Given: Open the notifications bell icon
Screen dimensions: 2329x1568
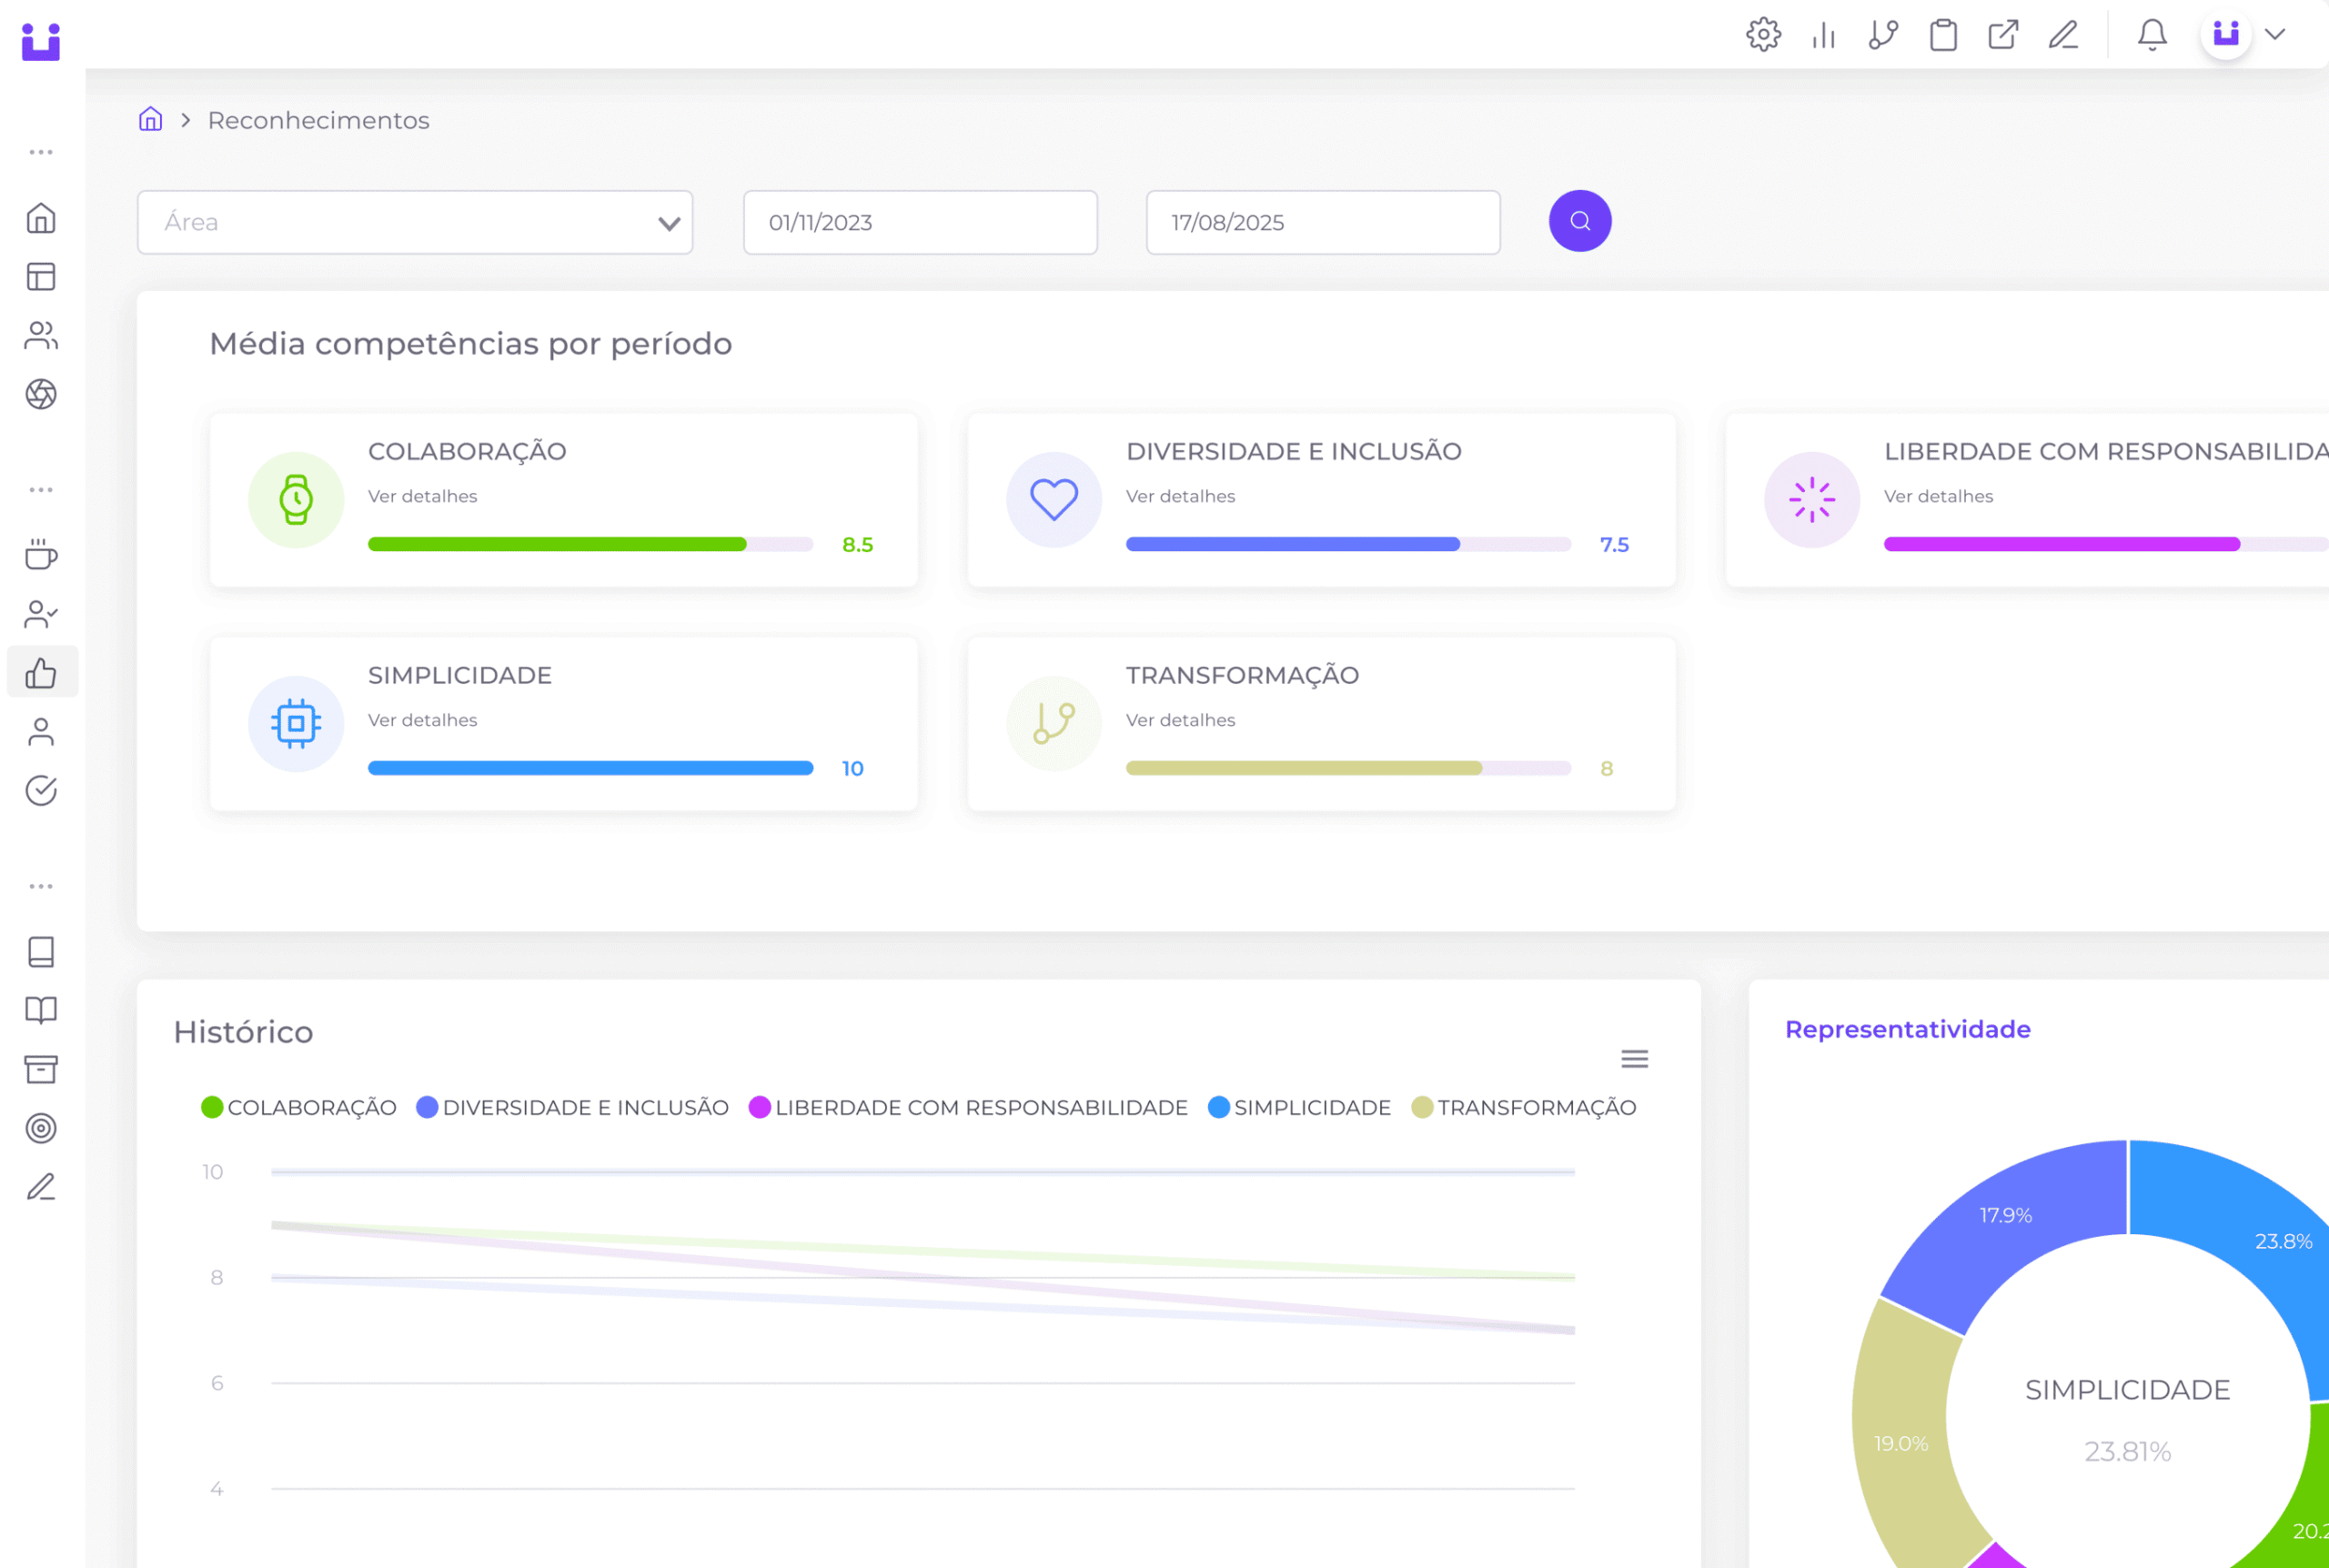Looking at the screenshot, I should [x=2151, y=35].
